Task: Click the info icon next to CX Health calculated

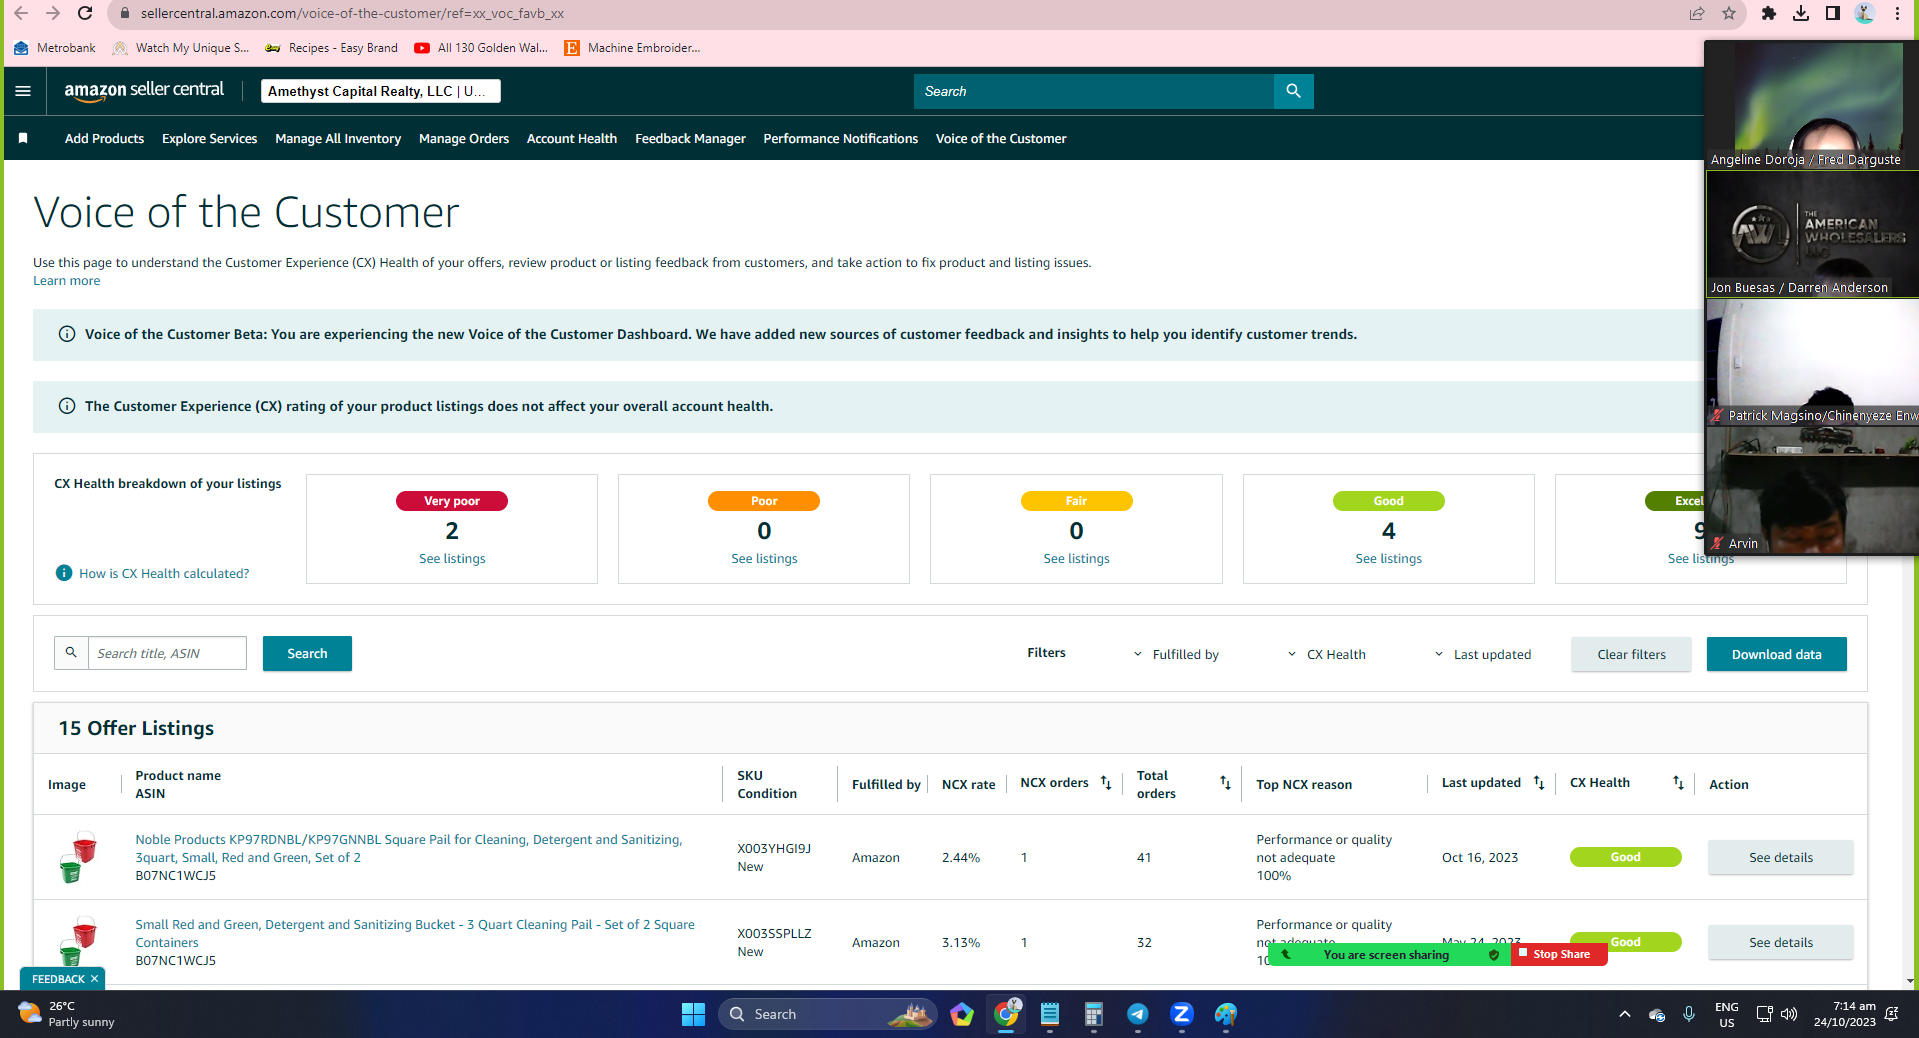Action: tap(64, 573)
